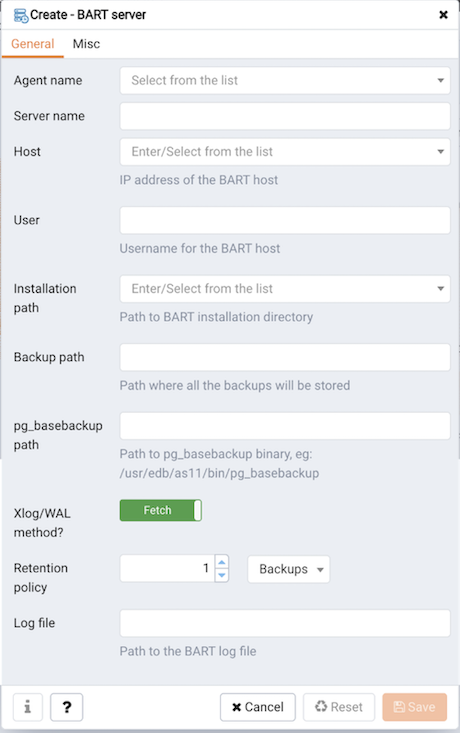The height and width of the screenshot is (733, 460).
Task: Click 'Path where all the backups will be stored'
Action: [235, 385]
